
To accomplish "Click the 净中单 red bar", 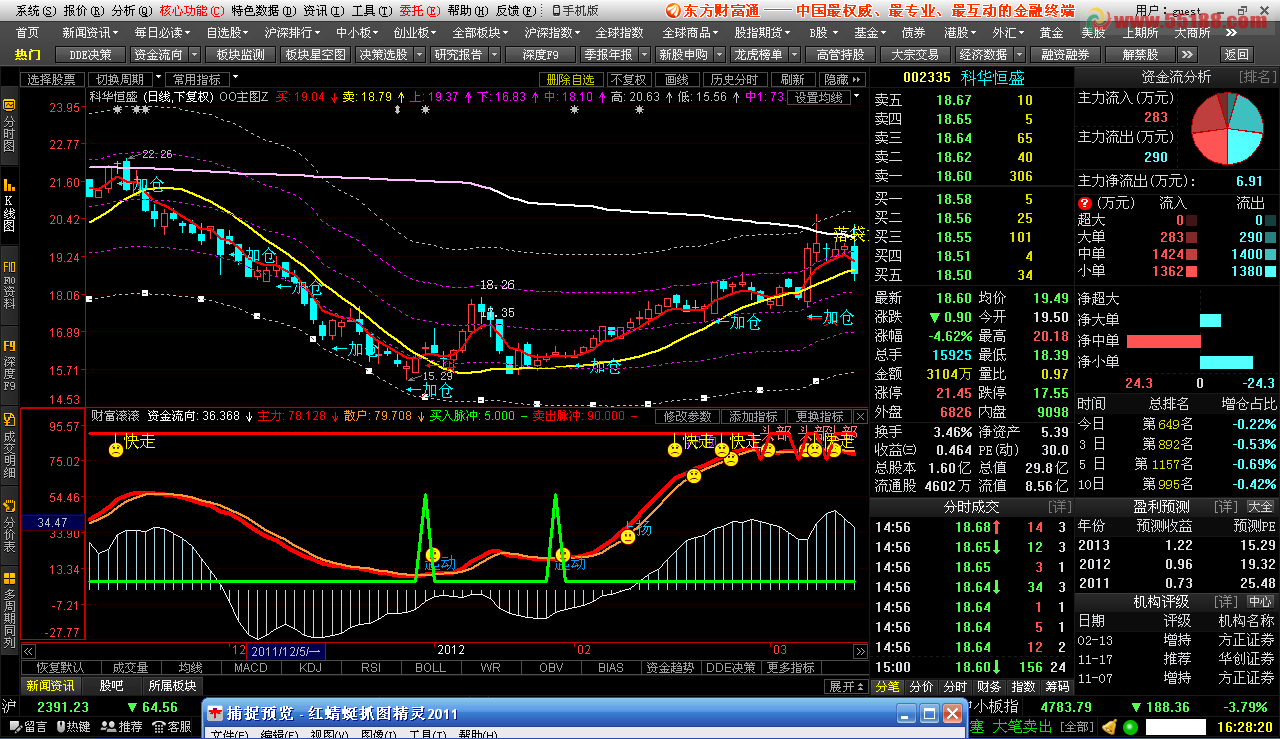I will point(1163,341).
